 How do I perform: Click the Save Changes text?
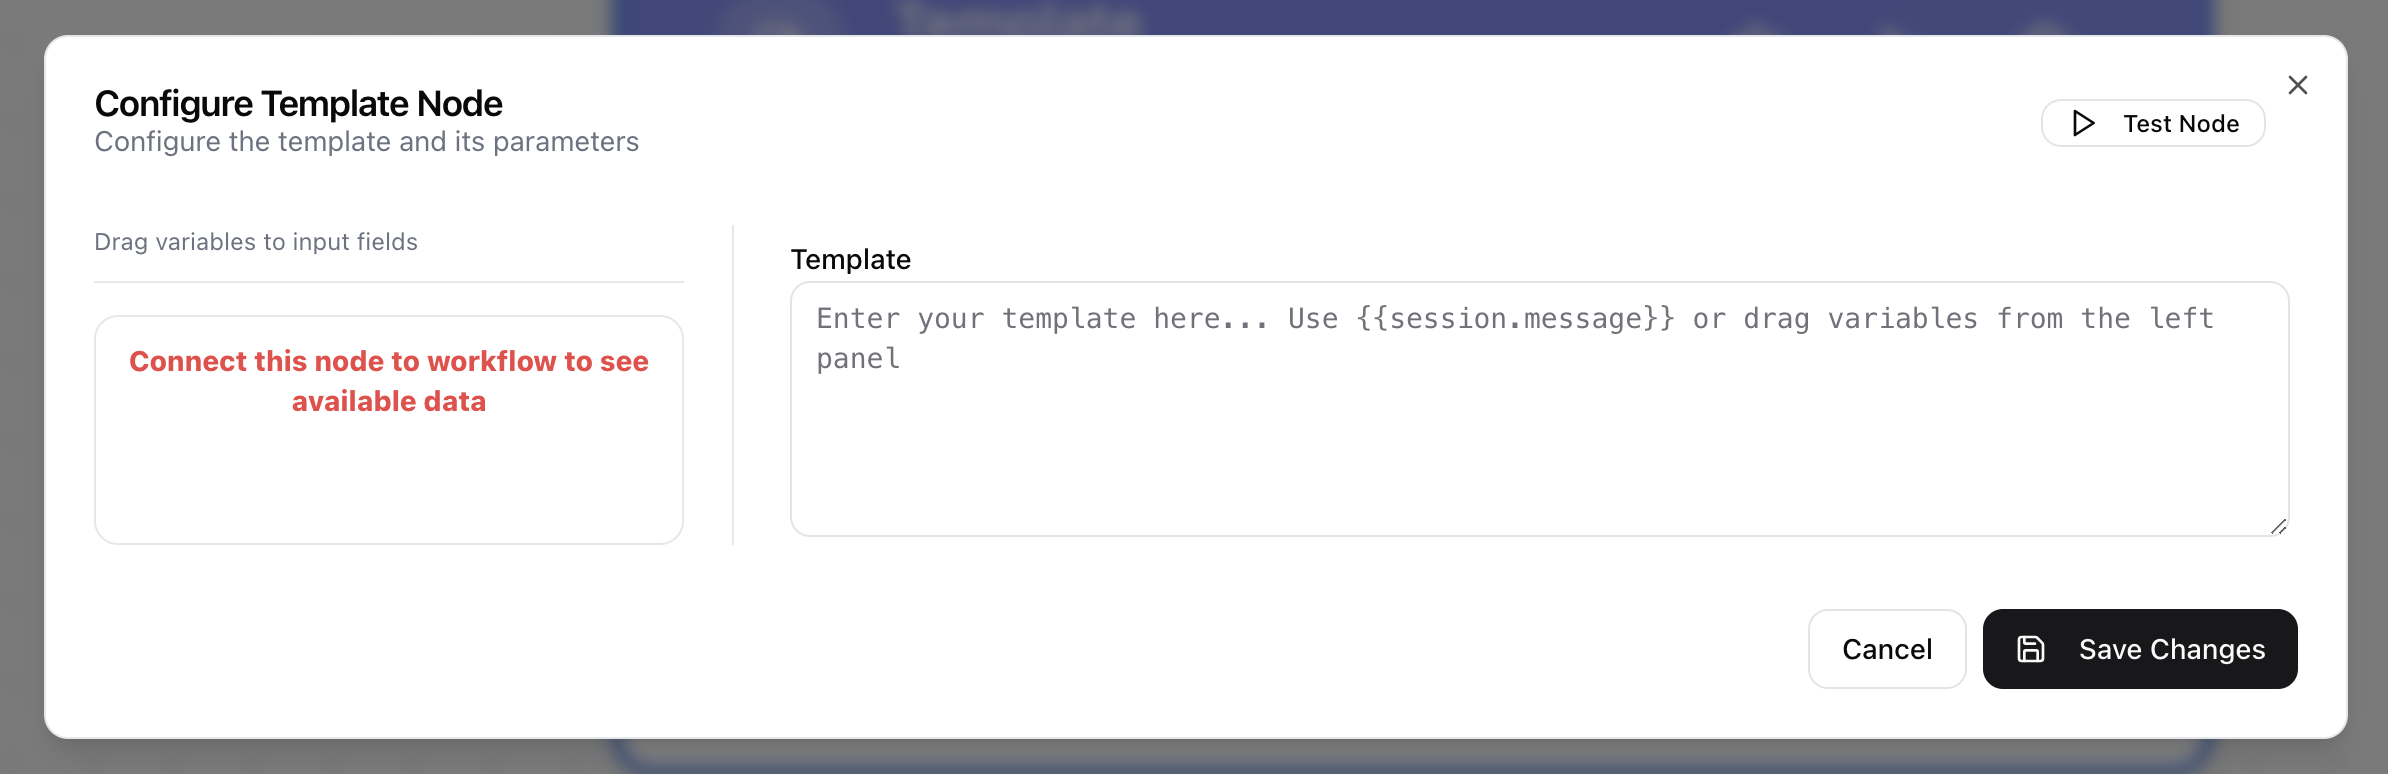point(2172,649)
